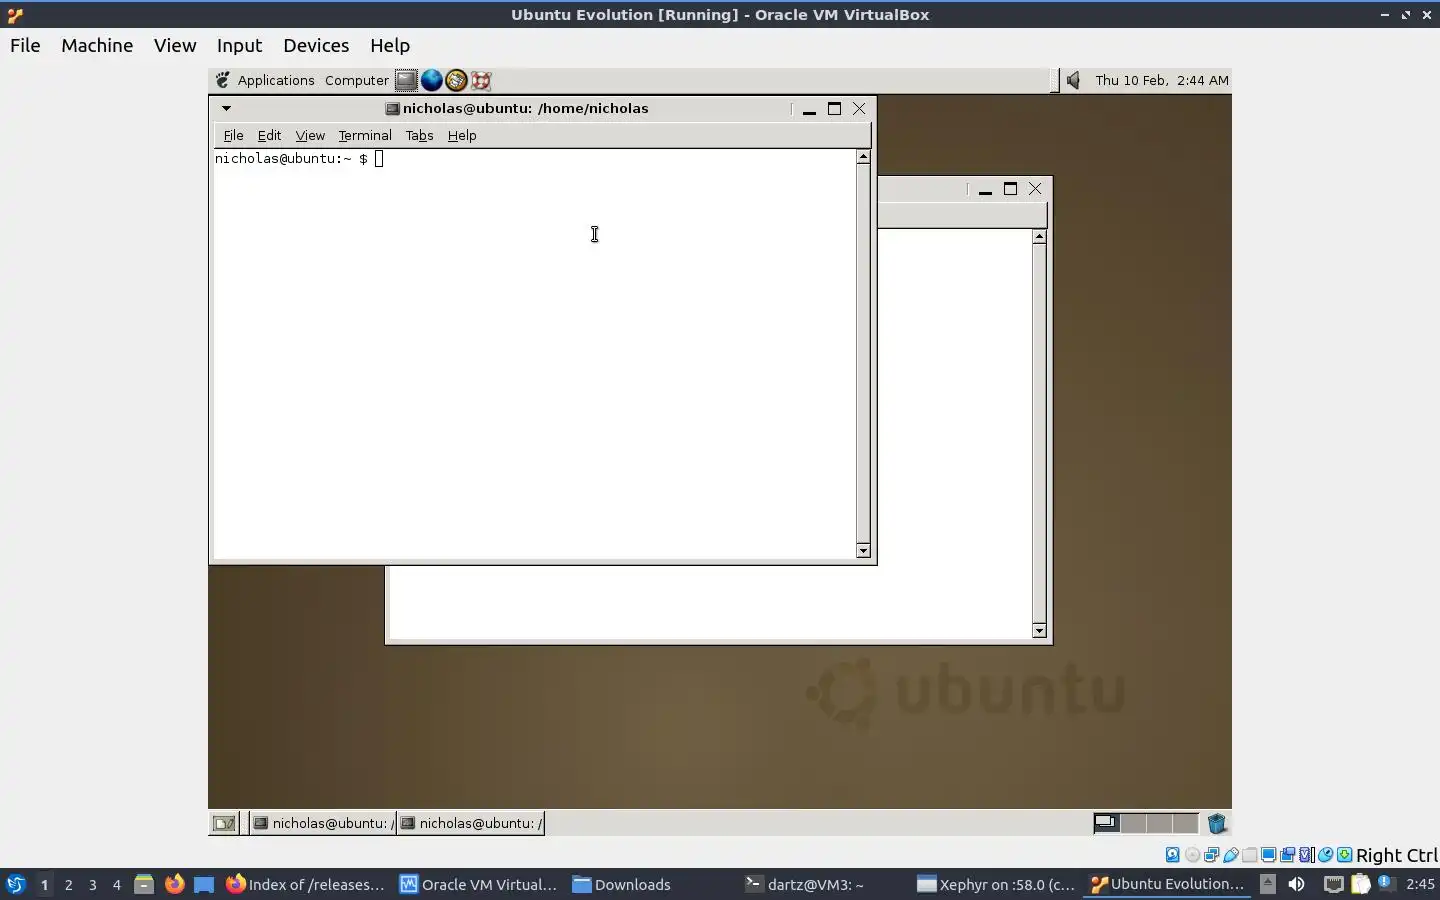Image resolution: width=1440 pixels, height=900 pixels.
Task: Click the VirtualBox CPU virtualization chip icon
Action: 1305,855
